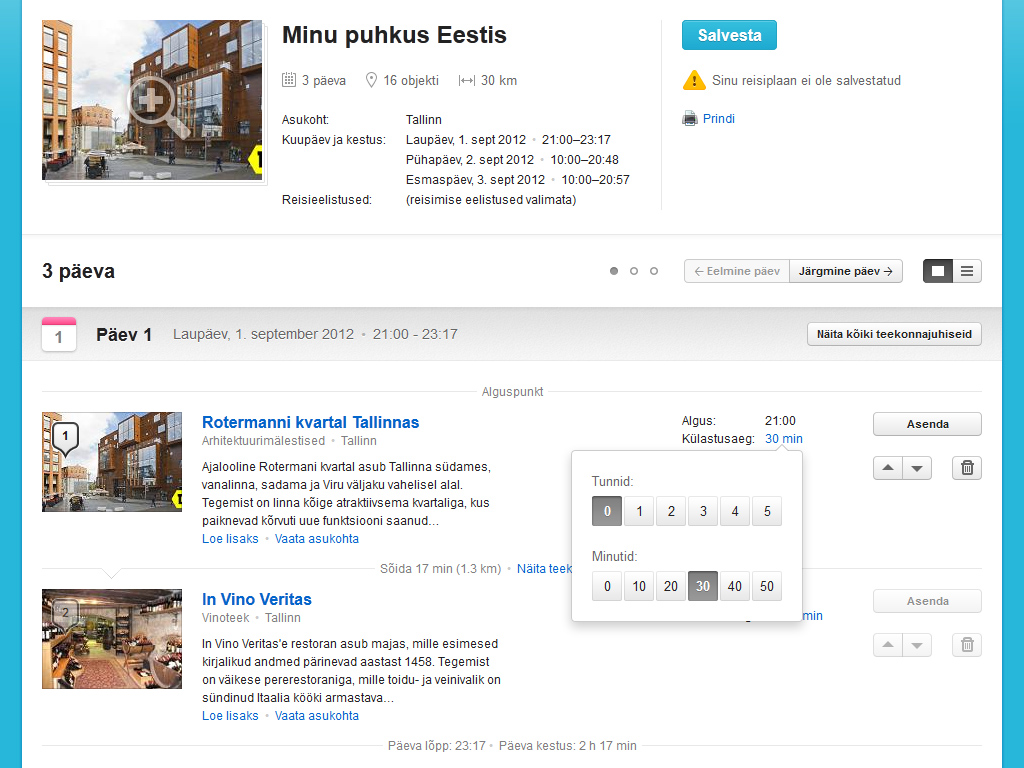Select 40 minutes in Minutid picker
1024x768 pixels.
(x=735, y=586)
